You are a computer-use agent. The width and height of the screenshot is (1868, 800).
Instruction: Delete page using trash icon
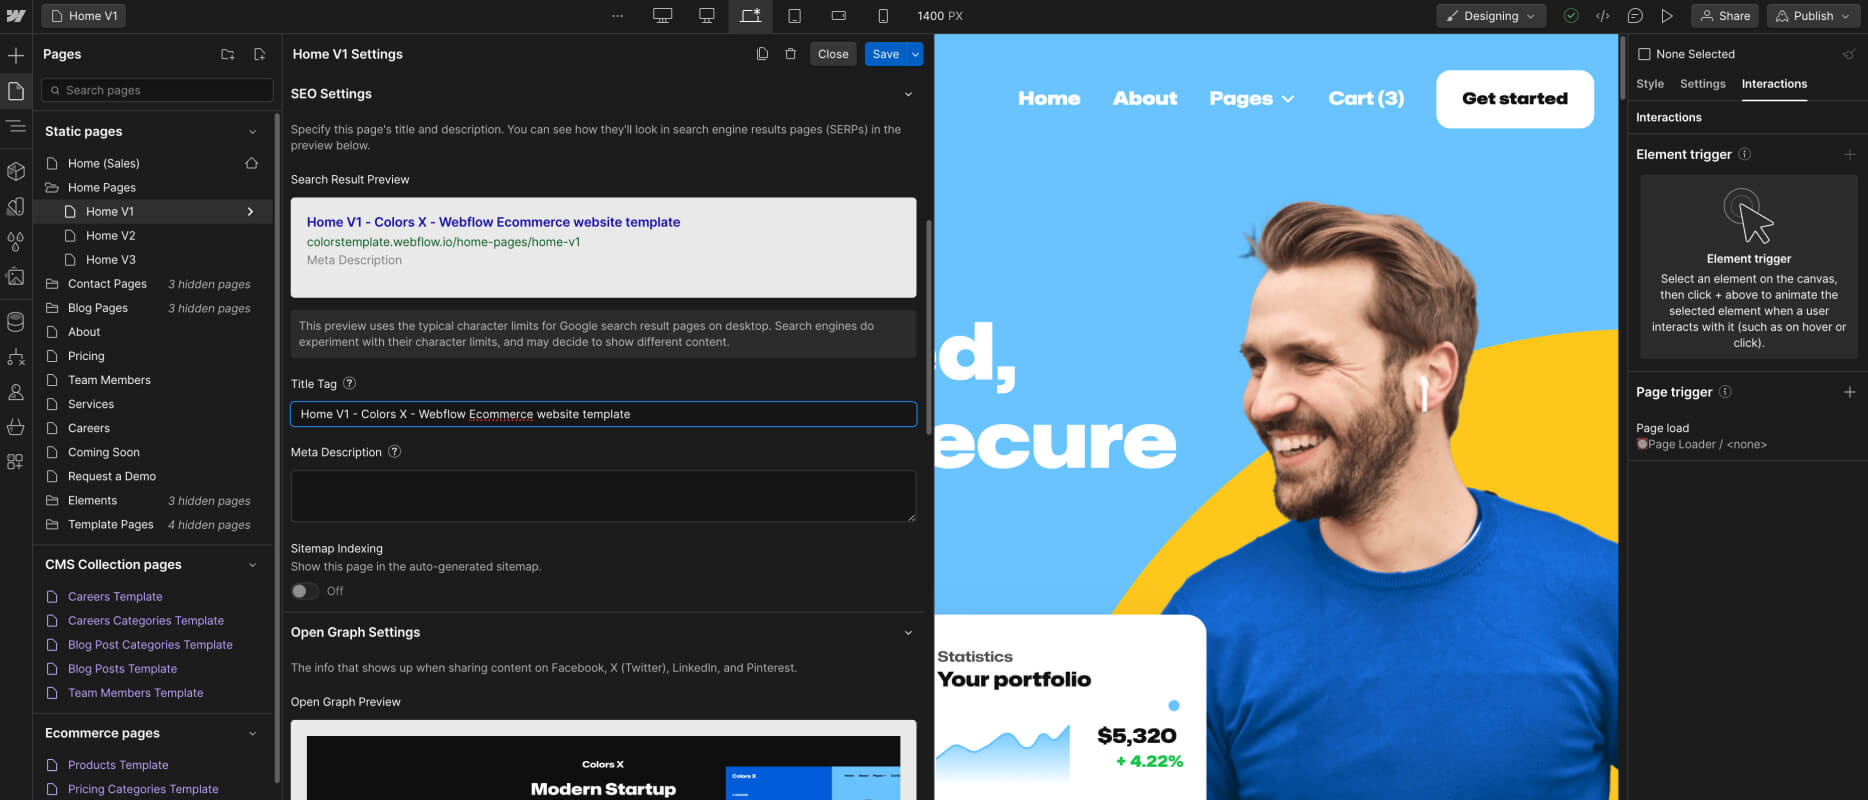pos(790,54)
